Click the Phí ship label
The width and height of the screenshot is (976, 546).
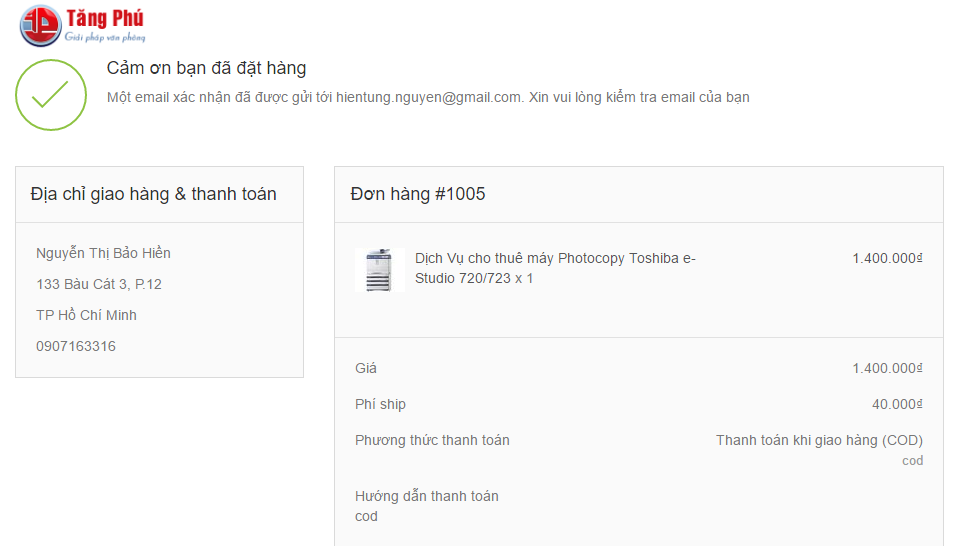pos(380,404)
